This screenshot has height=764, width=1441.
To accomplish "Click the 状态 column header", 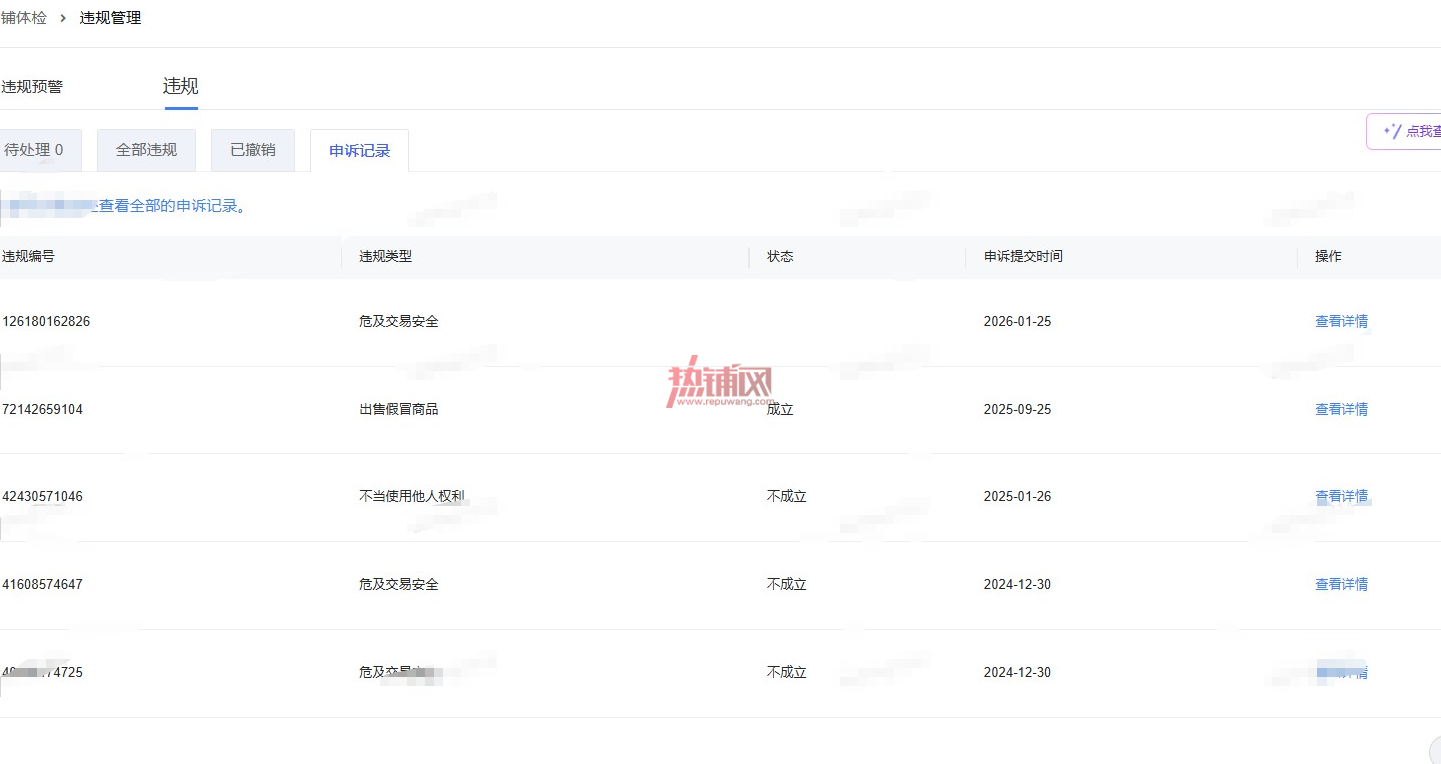I will pyautogui.click(x=780, y=256).
